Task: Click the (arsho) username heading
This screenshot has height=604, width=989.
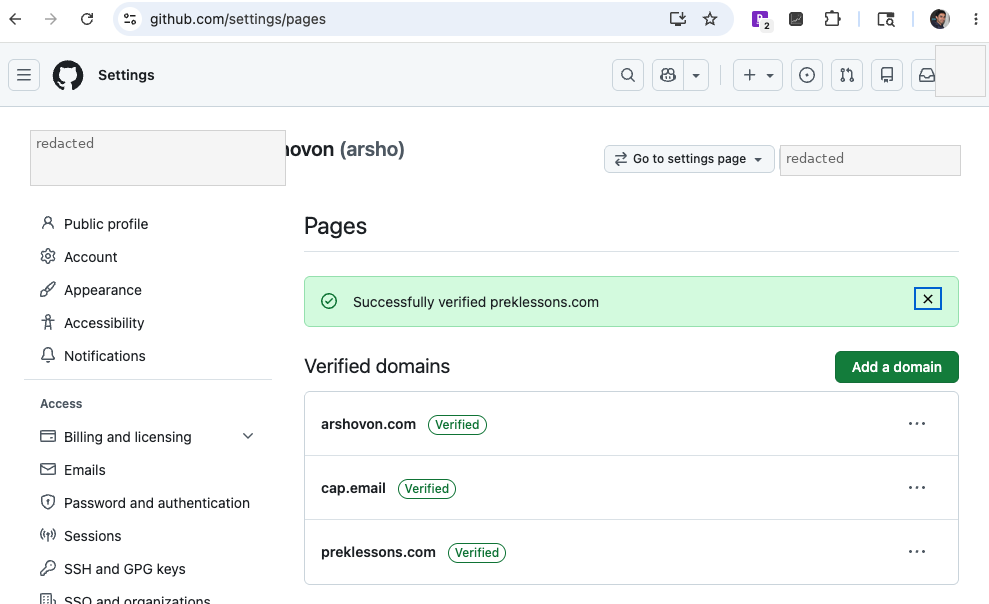Action: click(x=372, y=149)
